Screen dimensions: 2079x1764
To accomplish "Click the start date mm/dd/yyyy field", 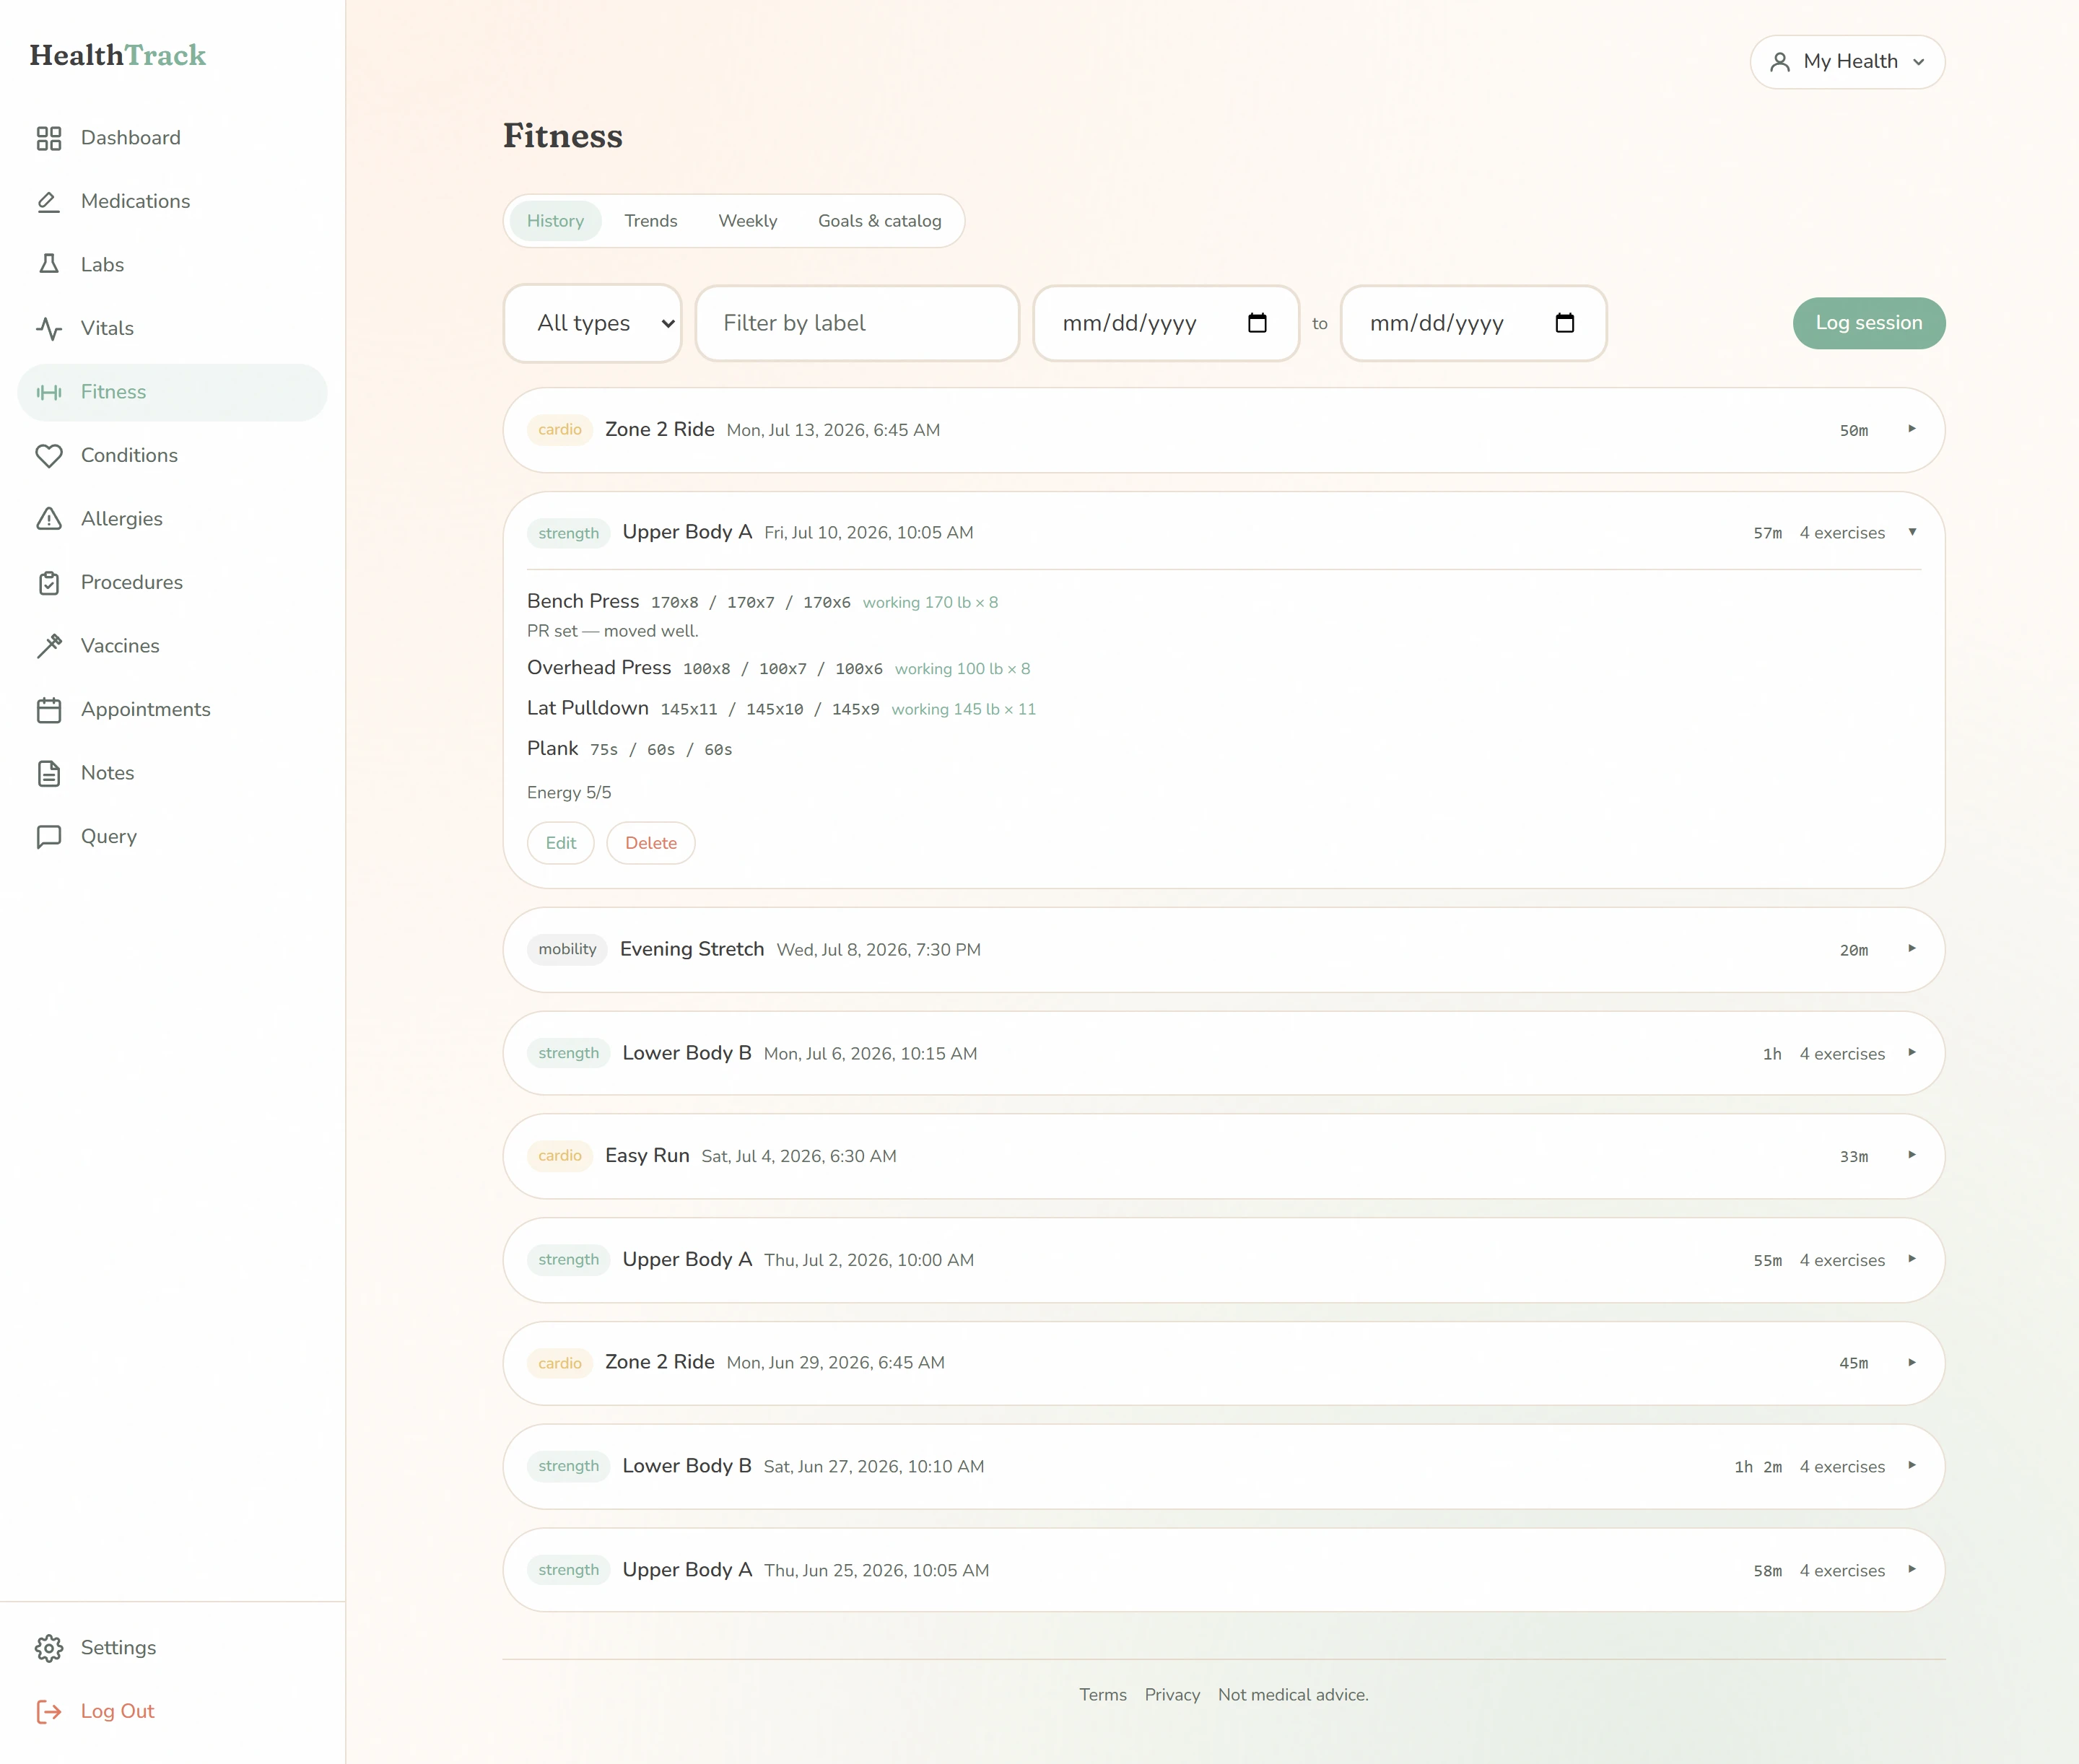I will click(1166, 323).
